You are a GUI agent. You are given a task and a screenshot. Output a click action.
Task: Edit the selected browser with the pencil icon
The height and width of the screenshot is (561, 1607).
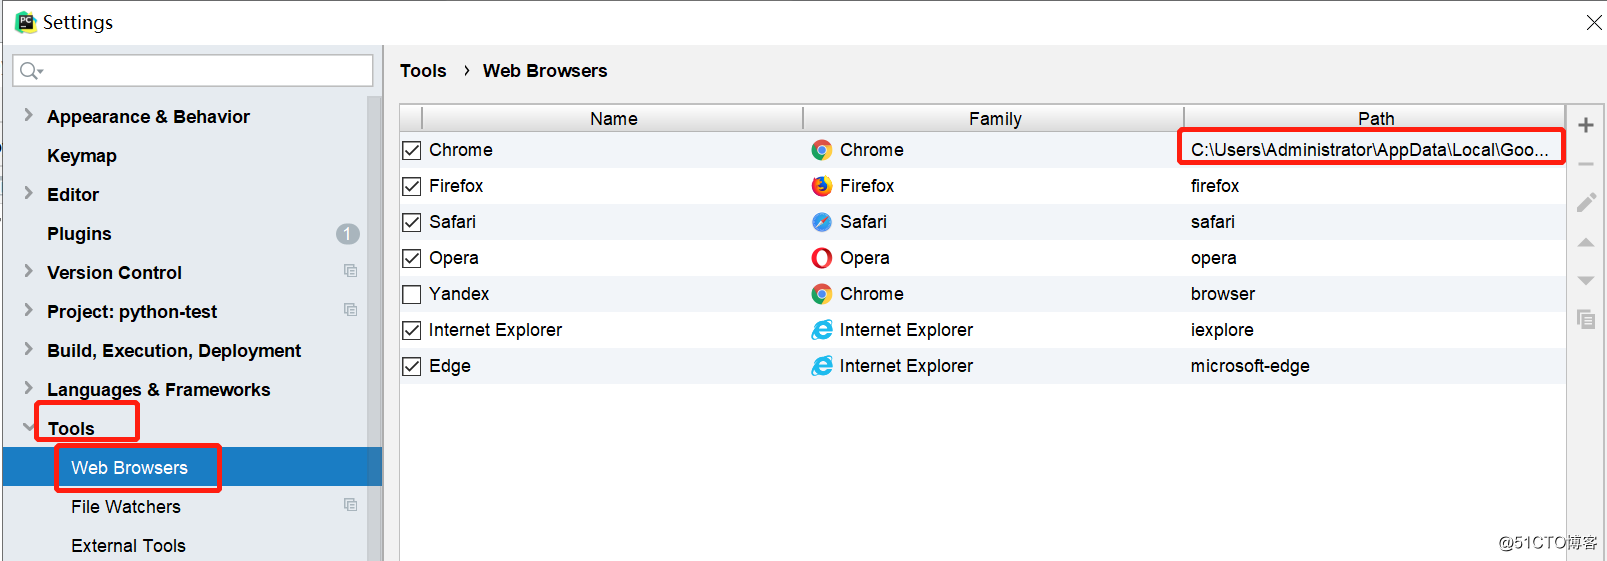1586,202
